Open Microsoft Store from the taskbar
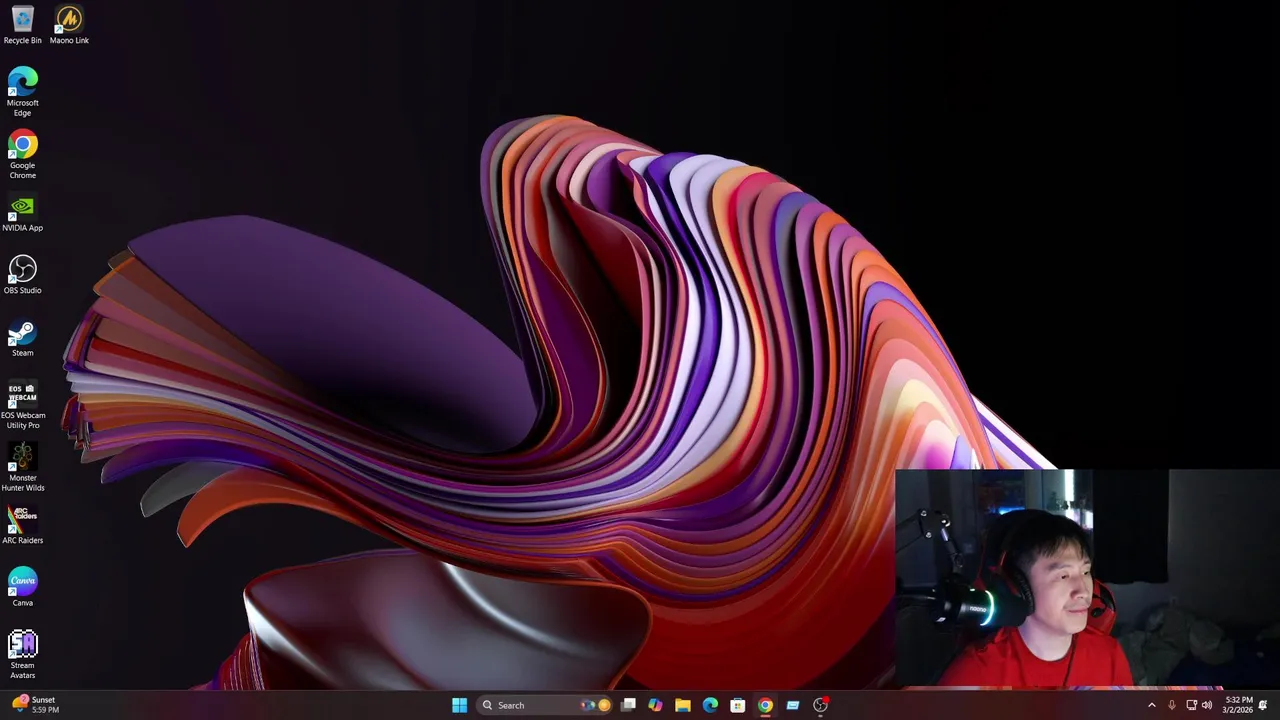This screenshot has height=720, width=1280. 737,705
